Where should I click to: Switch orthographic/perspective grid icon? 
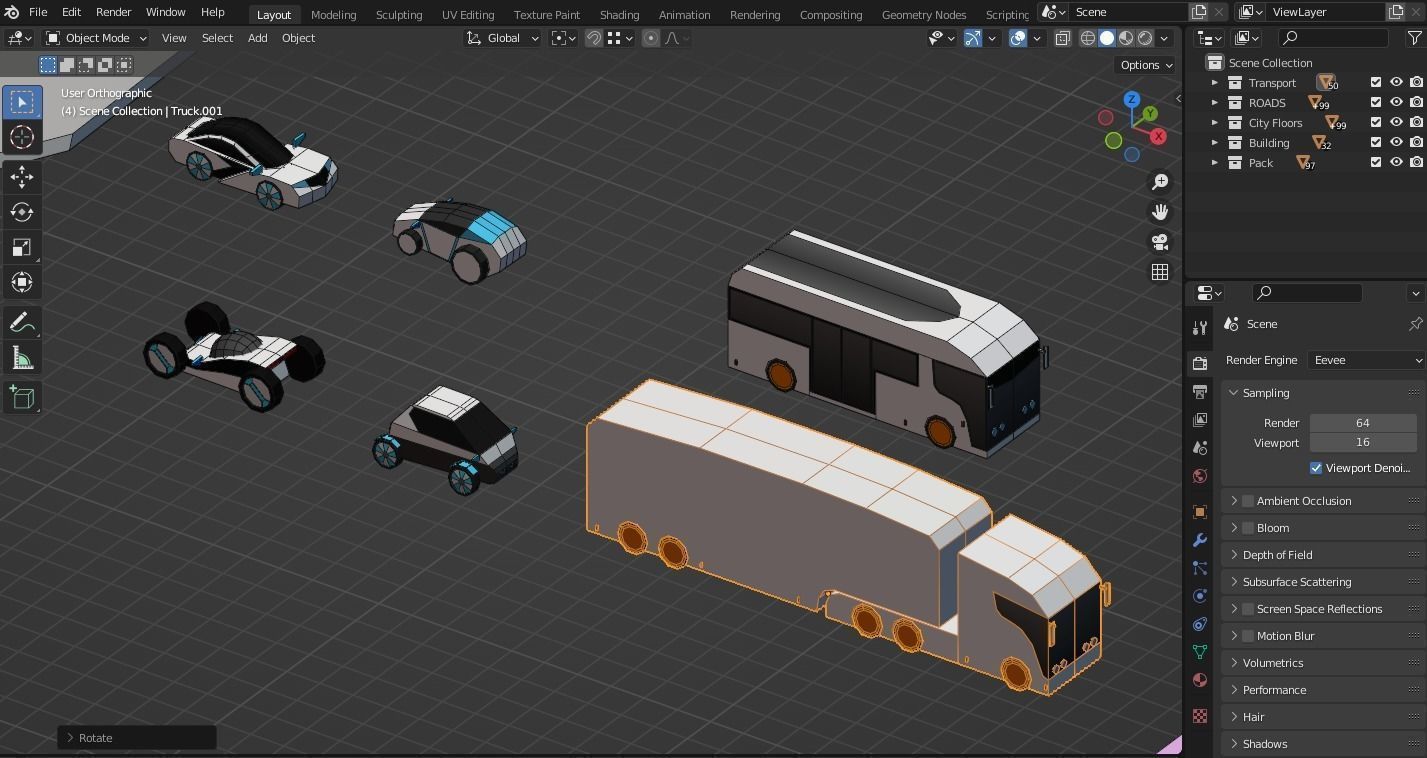(x=1160, y=272)
